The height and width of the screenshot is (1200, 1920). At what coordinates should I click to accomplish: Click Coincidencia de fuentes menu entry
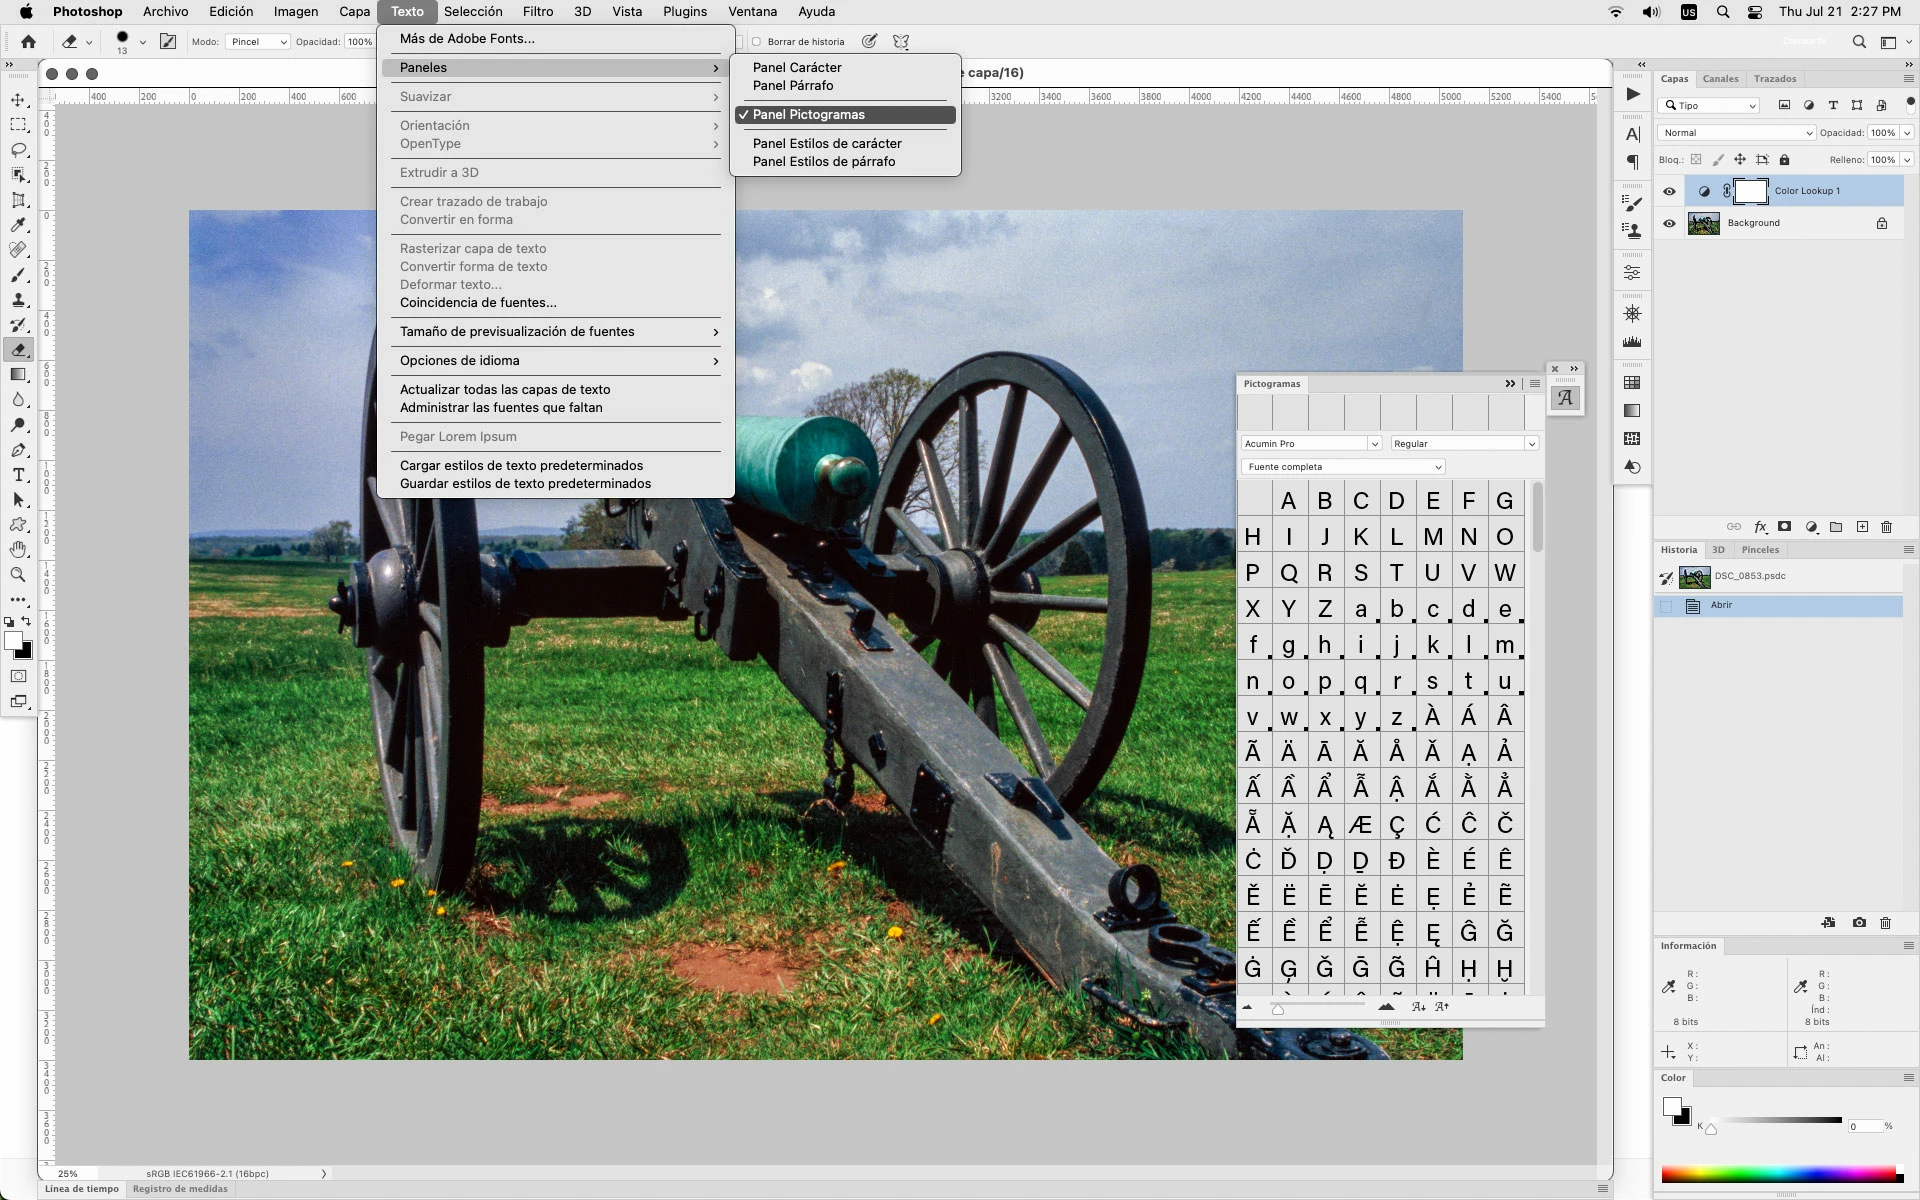478,302
